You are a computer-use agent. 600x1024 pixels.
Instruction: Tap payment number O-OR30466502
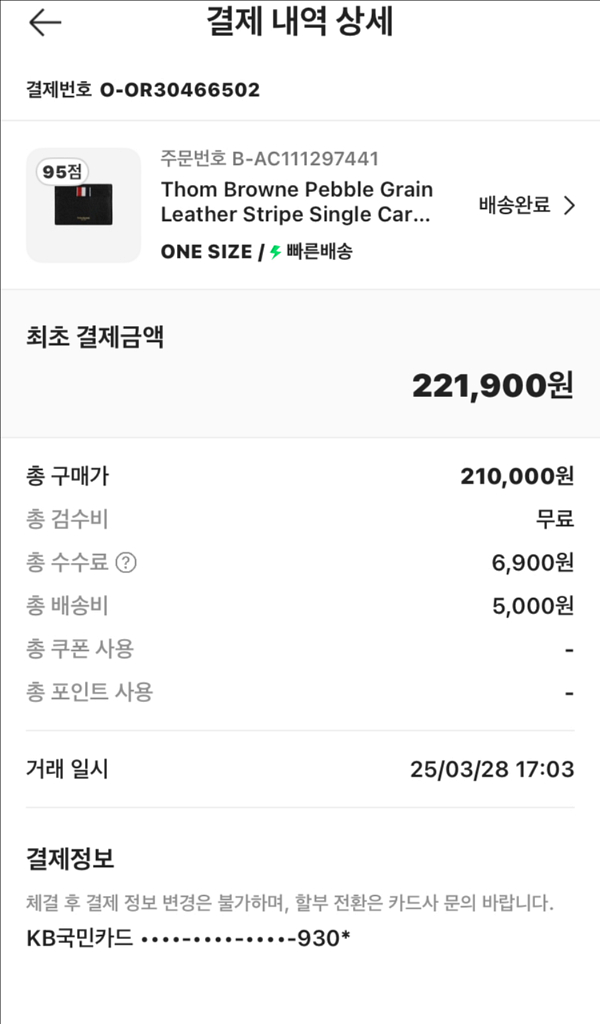pos(180,90)
